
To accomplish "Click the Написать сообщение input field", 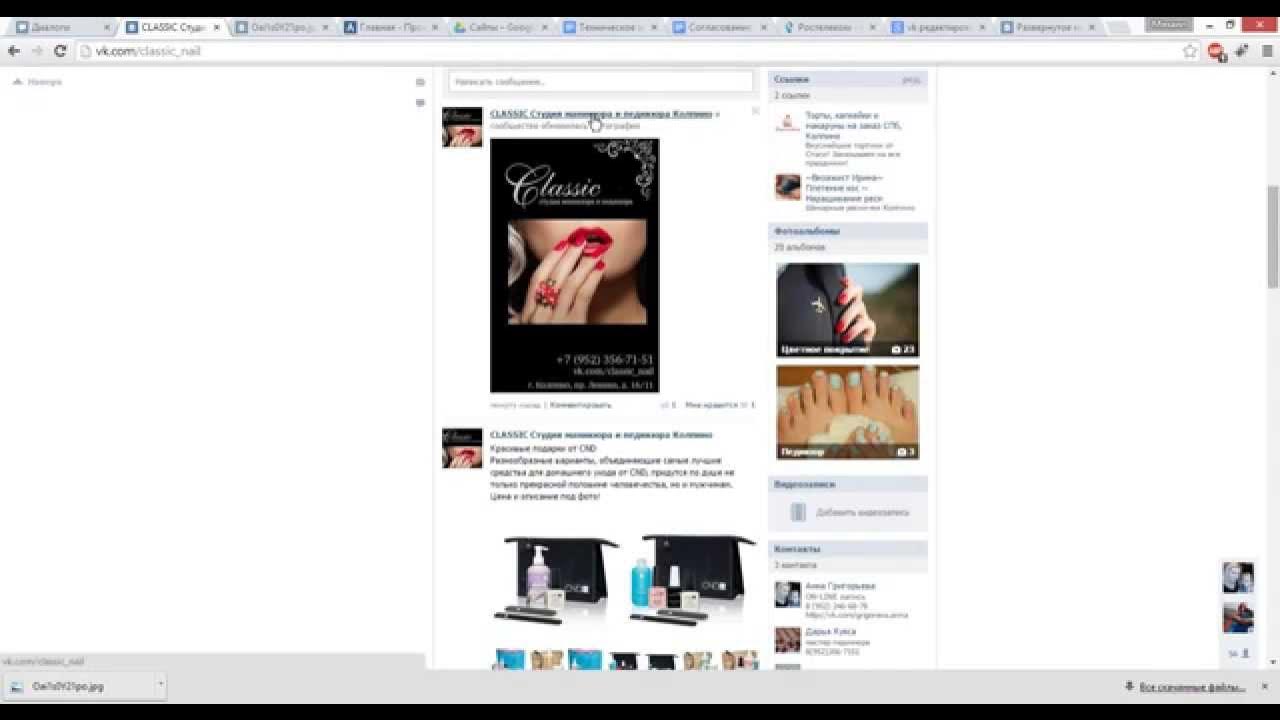I will click(x=600, y=82).
